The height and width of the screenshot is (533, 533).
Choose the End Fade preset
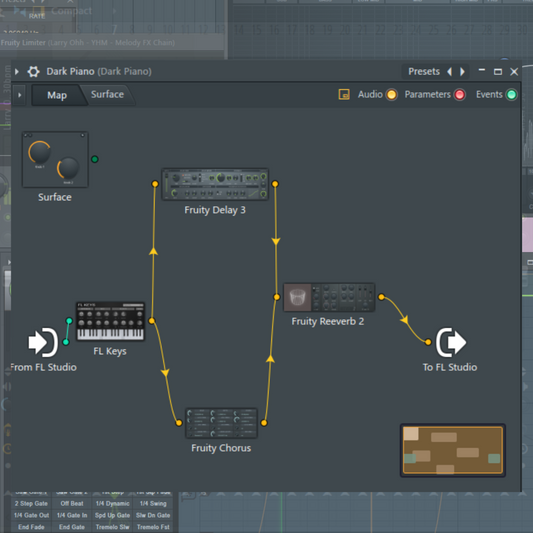coord(31,527)
